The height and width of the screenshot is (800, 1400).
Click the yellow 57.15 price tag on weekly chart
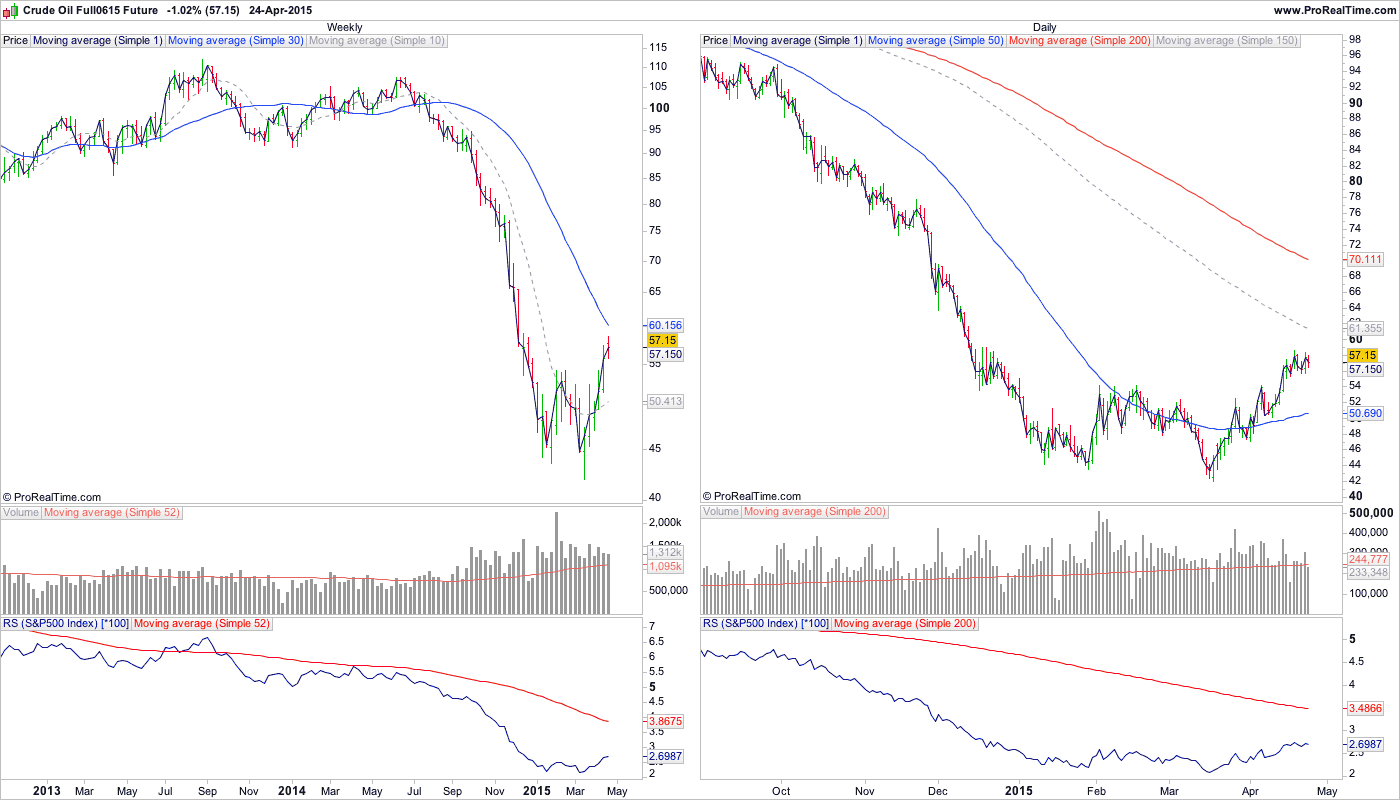coord(664,340)
